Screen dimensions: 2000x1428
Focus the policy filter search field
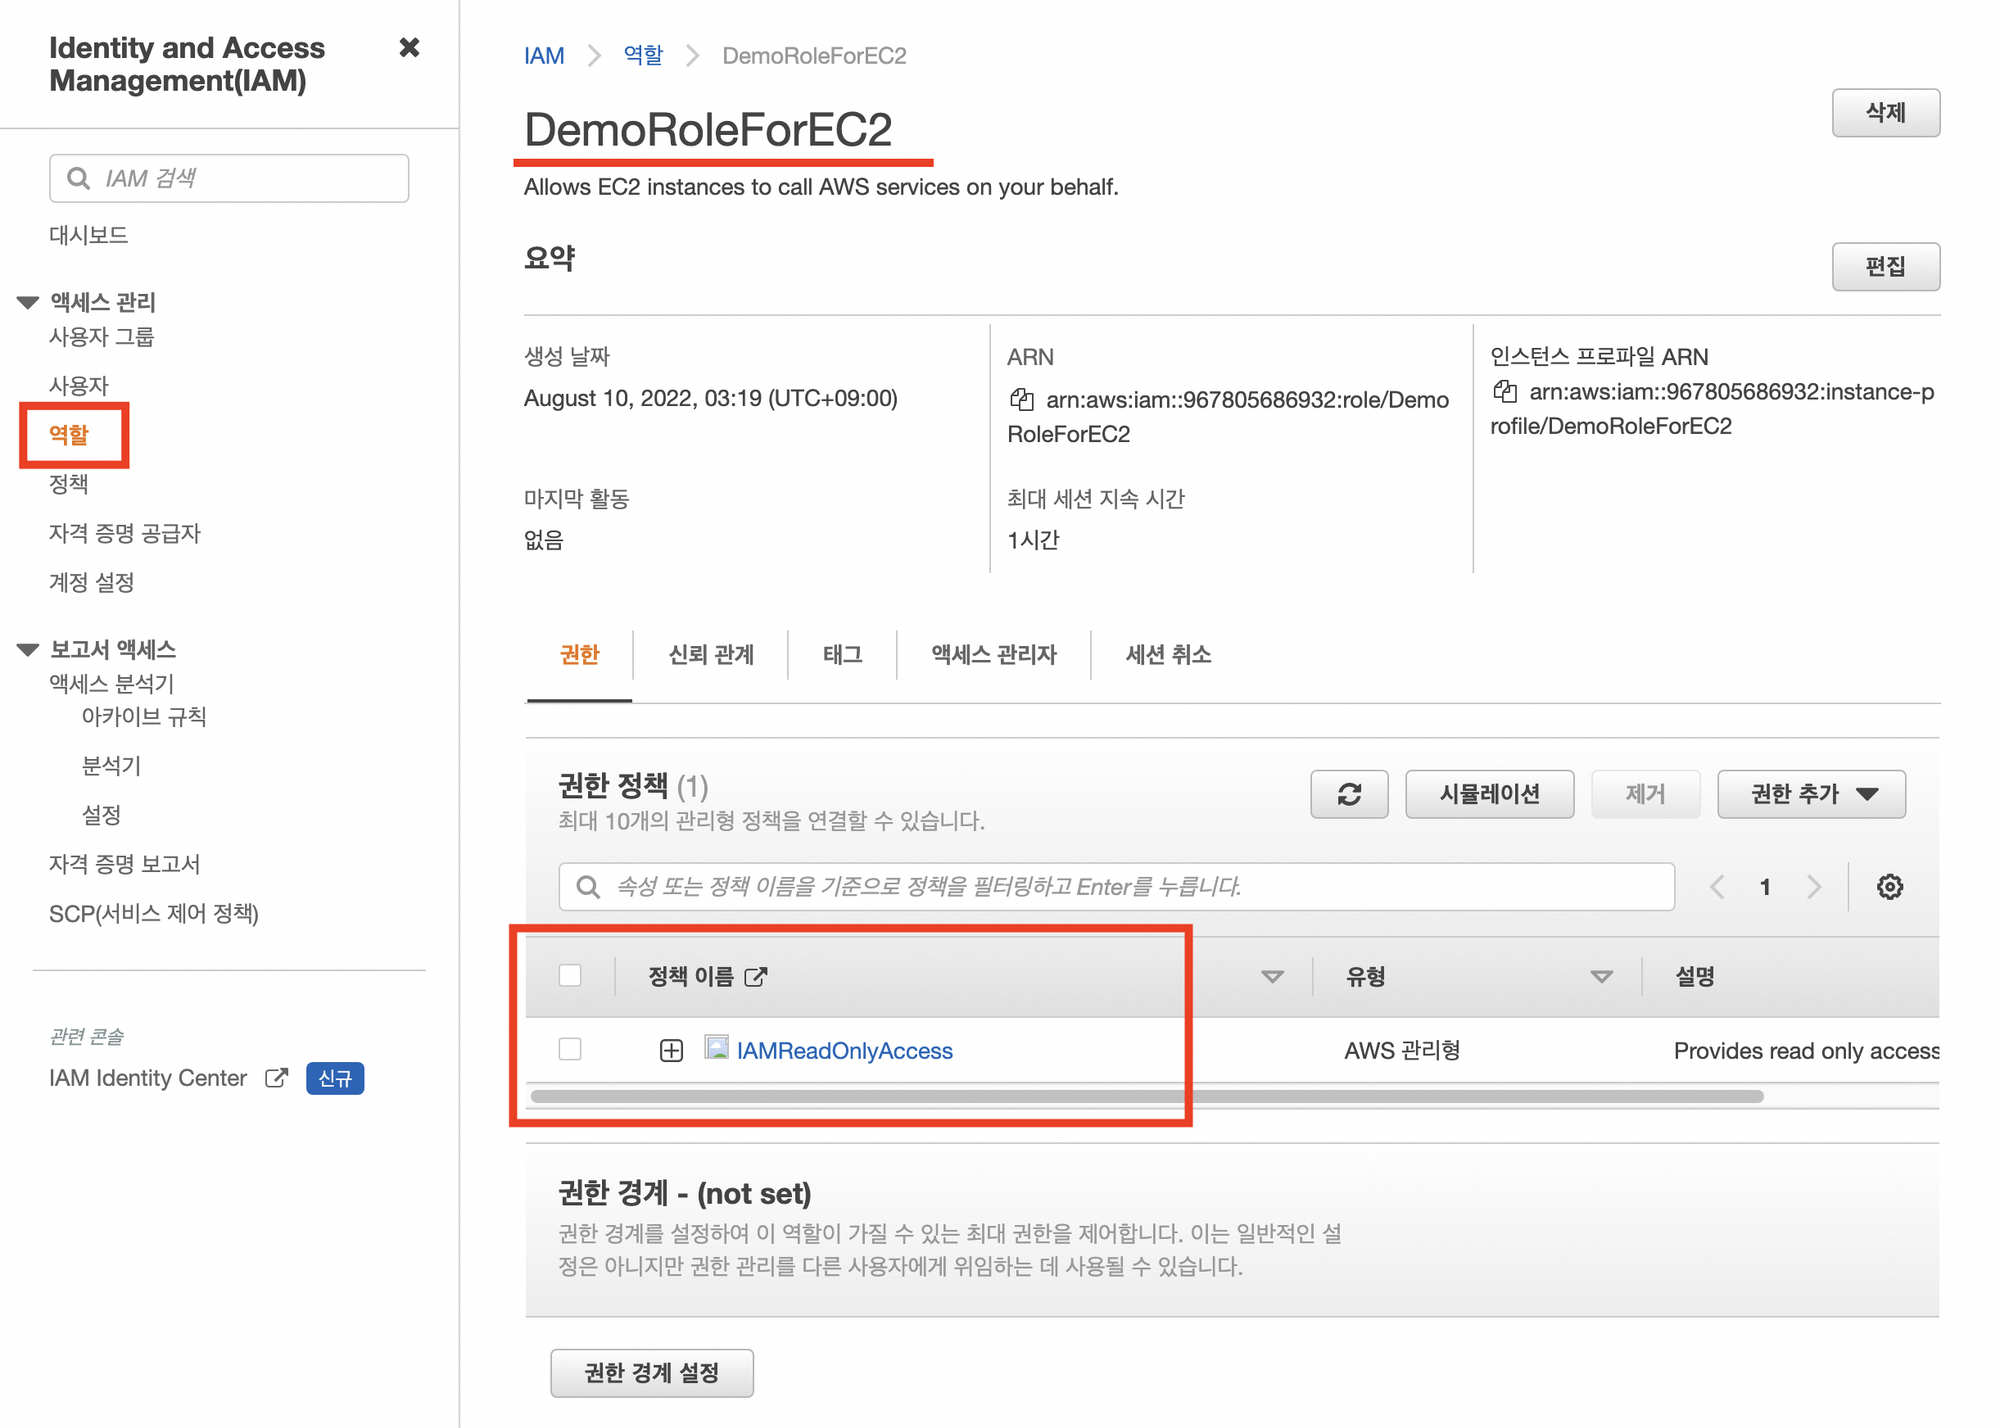pos(1116,887)
